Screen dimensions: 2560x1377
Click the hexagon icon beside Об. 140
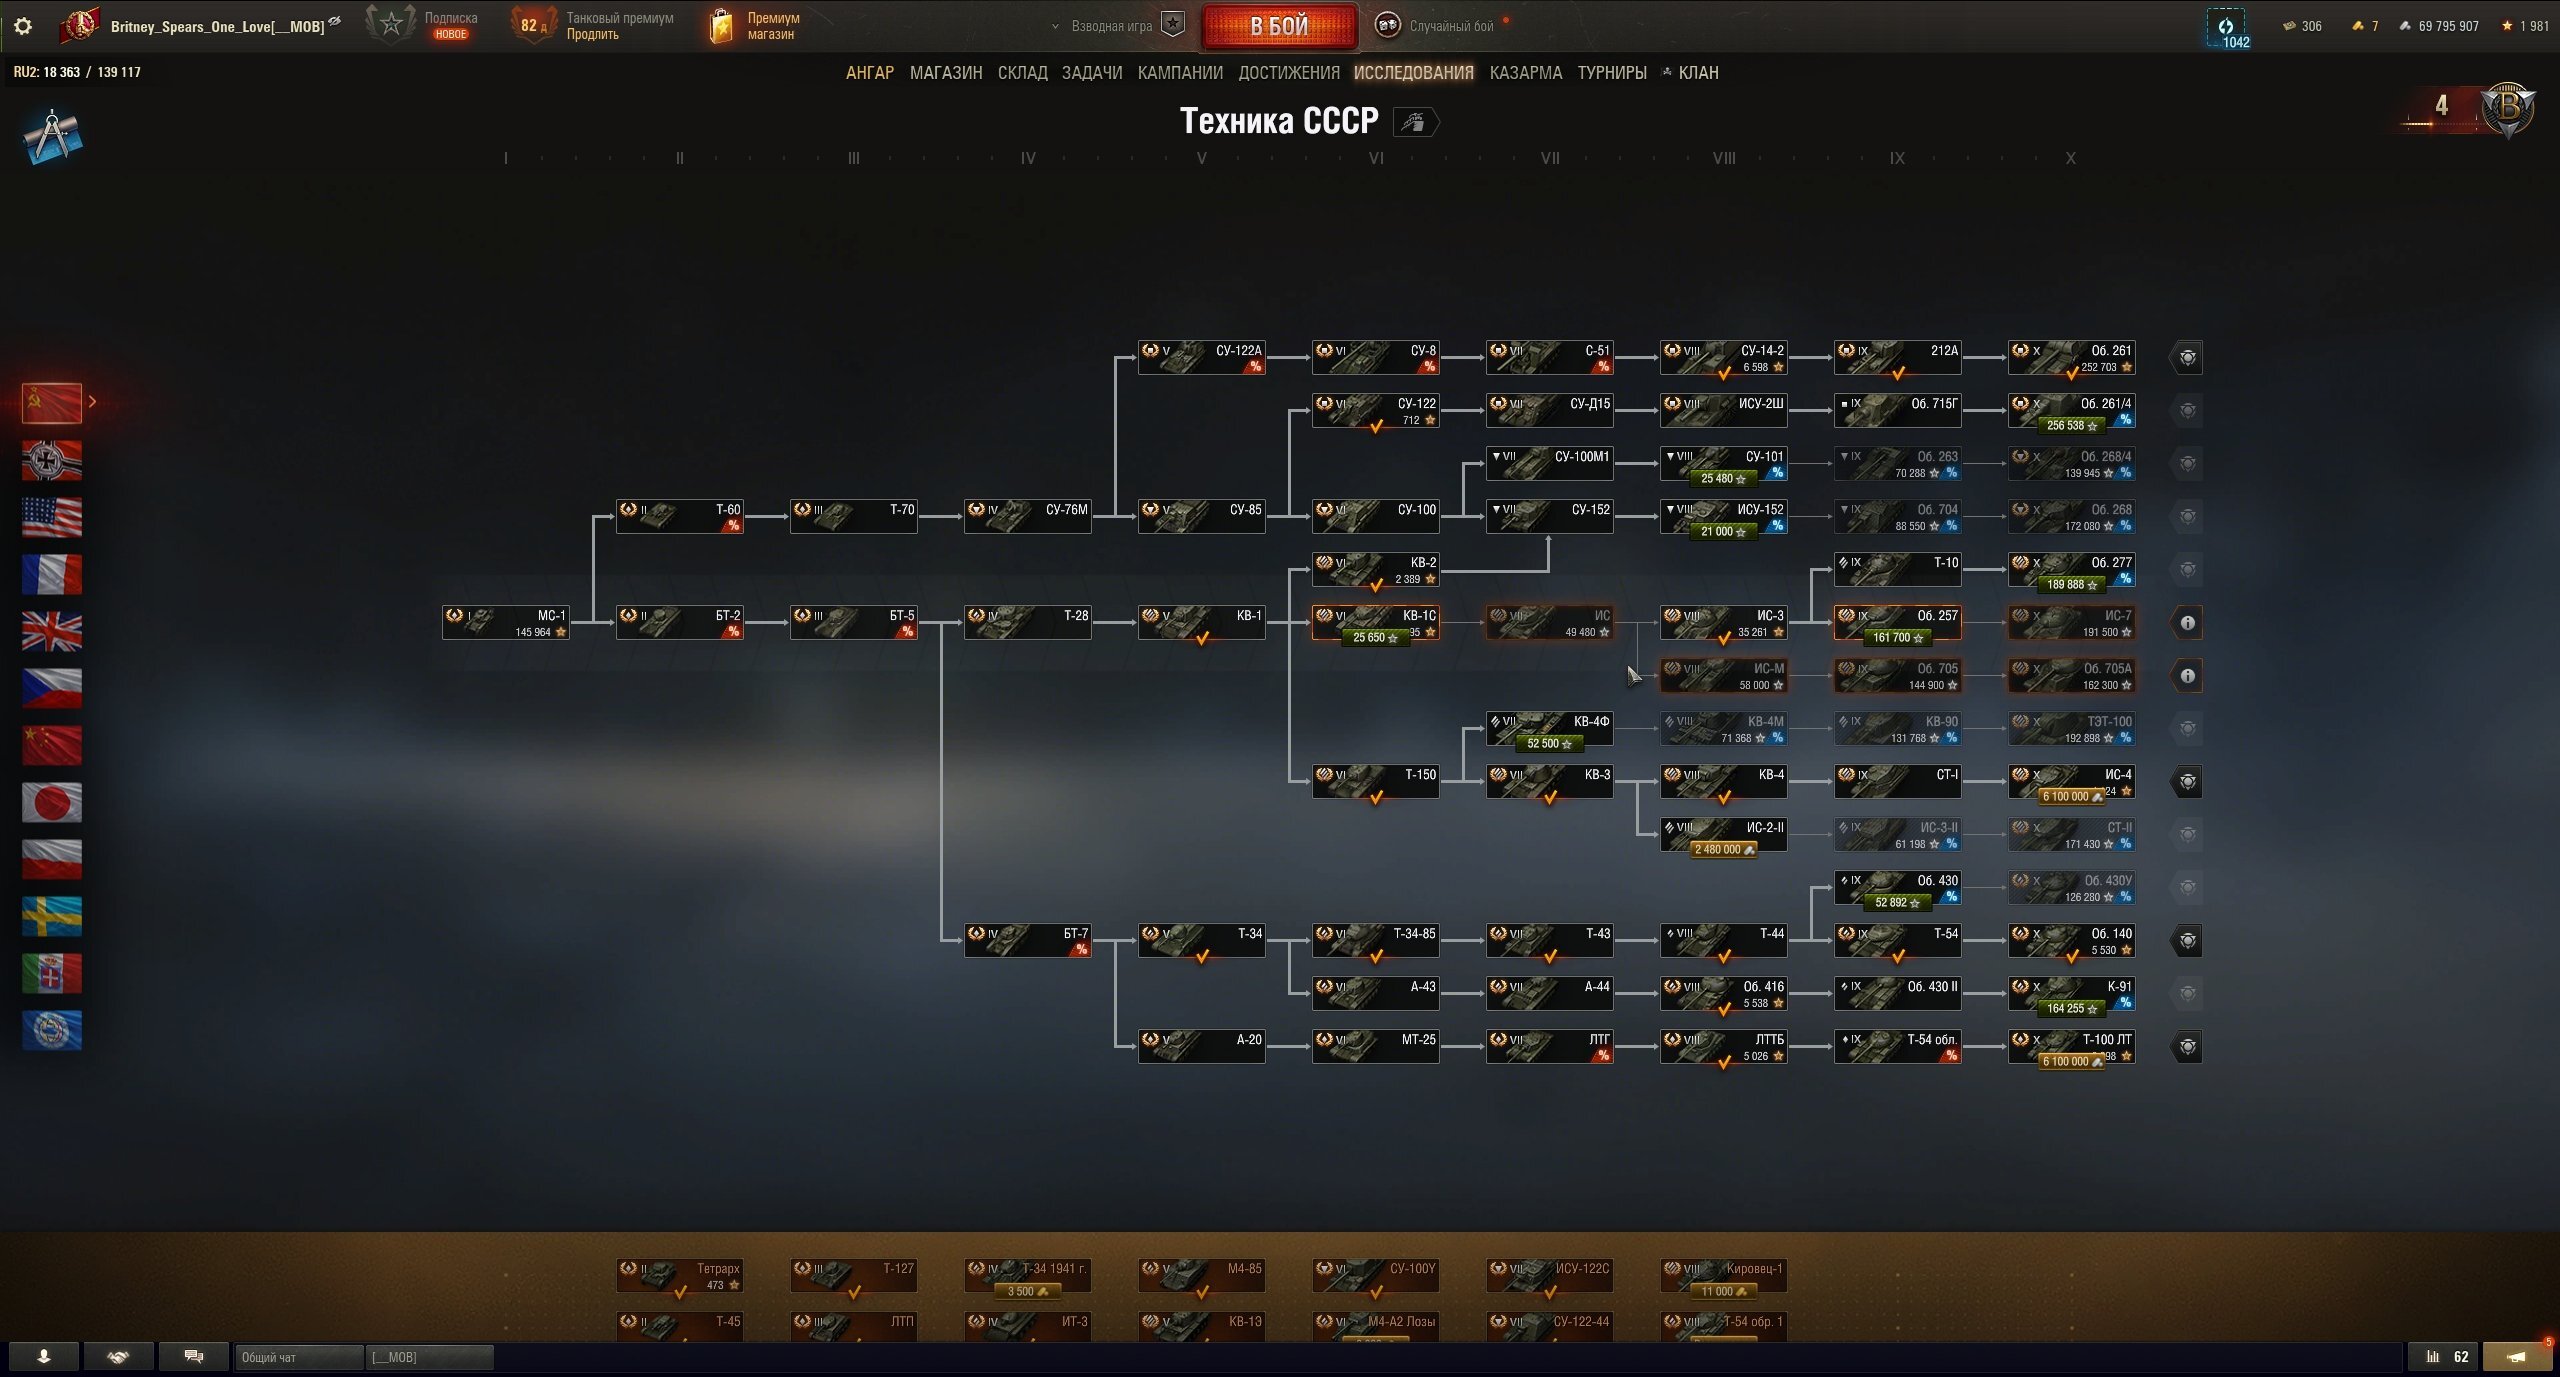(2187, 941)
